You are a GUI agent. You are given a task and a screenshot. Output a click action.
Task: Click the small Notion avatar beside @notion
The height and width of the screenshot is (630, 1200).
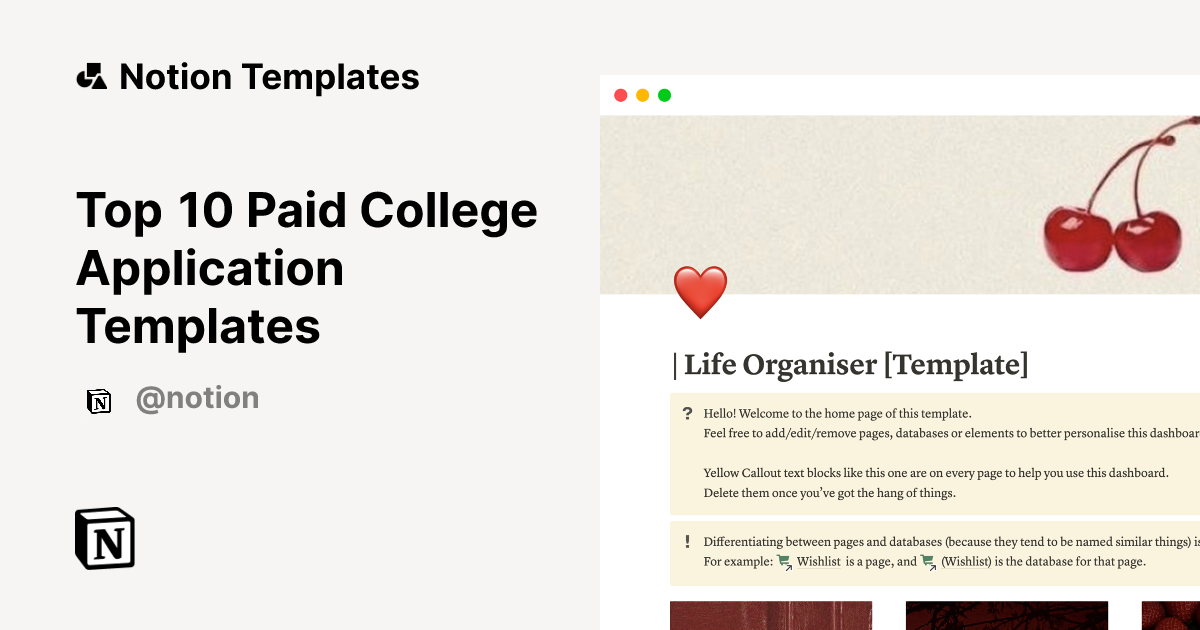pyautogui.click(x=100, y=401)
